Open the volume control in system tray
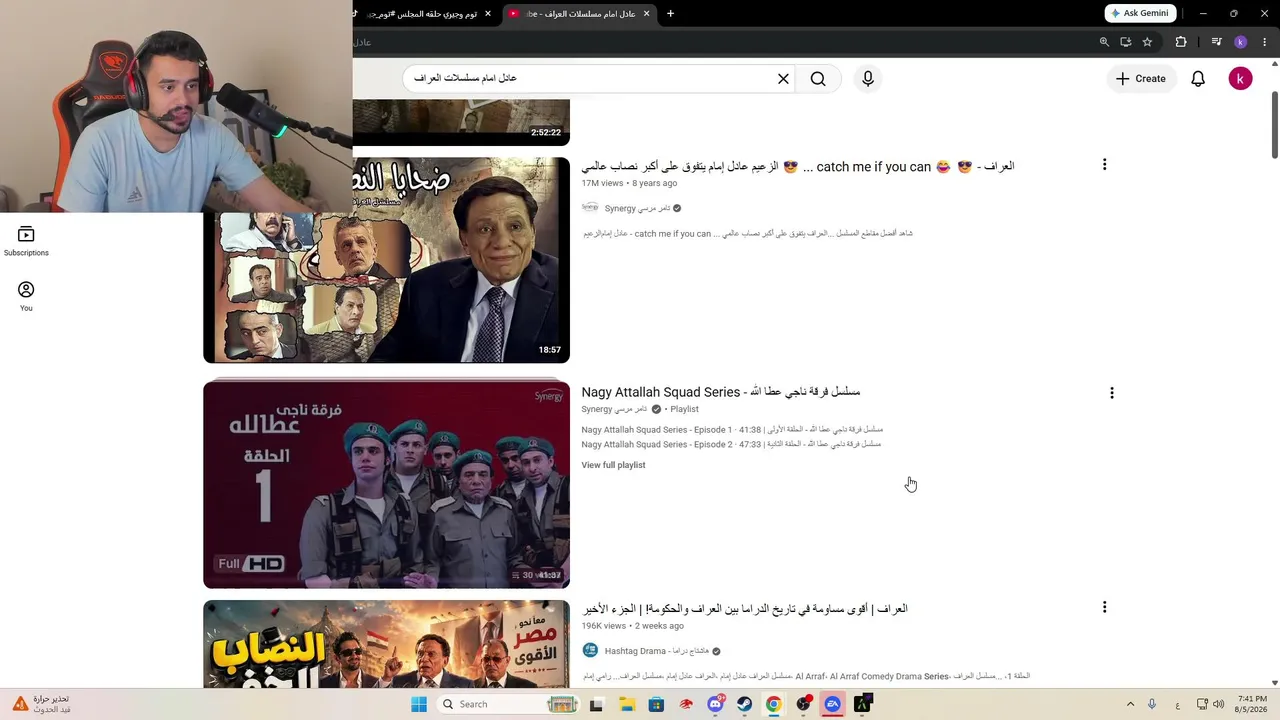The width and height of the screenshot is (1280, 720). (x=1218, y=704)
